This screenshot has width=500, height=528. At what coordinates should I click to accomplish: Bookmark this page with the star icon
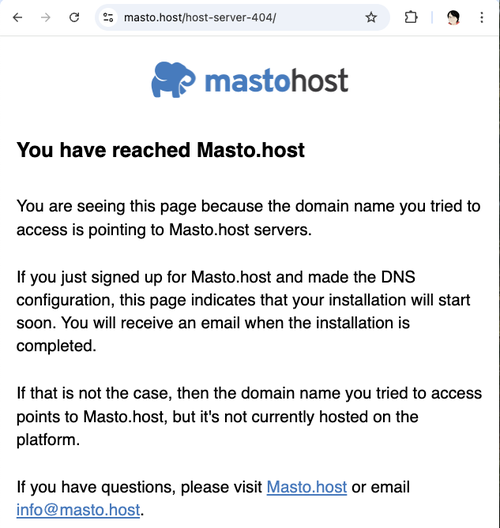371,17
